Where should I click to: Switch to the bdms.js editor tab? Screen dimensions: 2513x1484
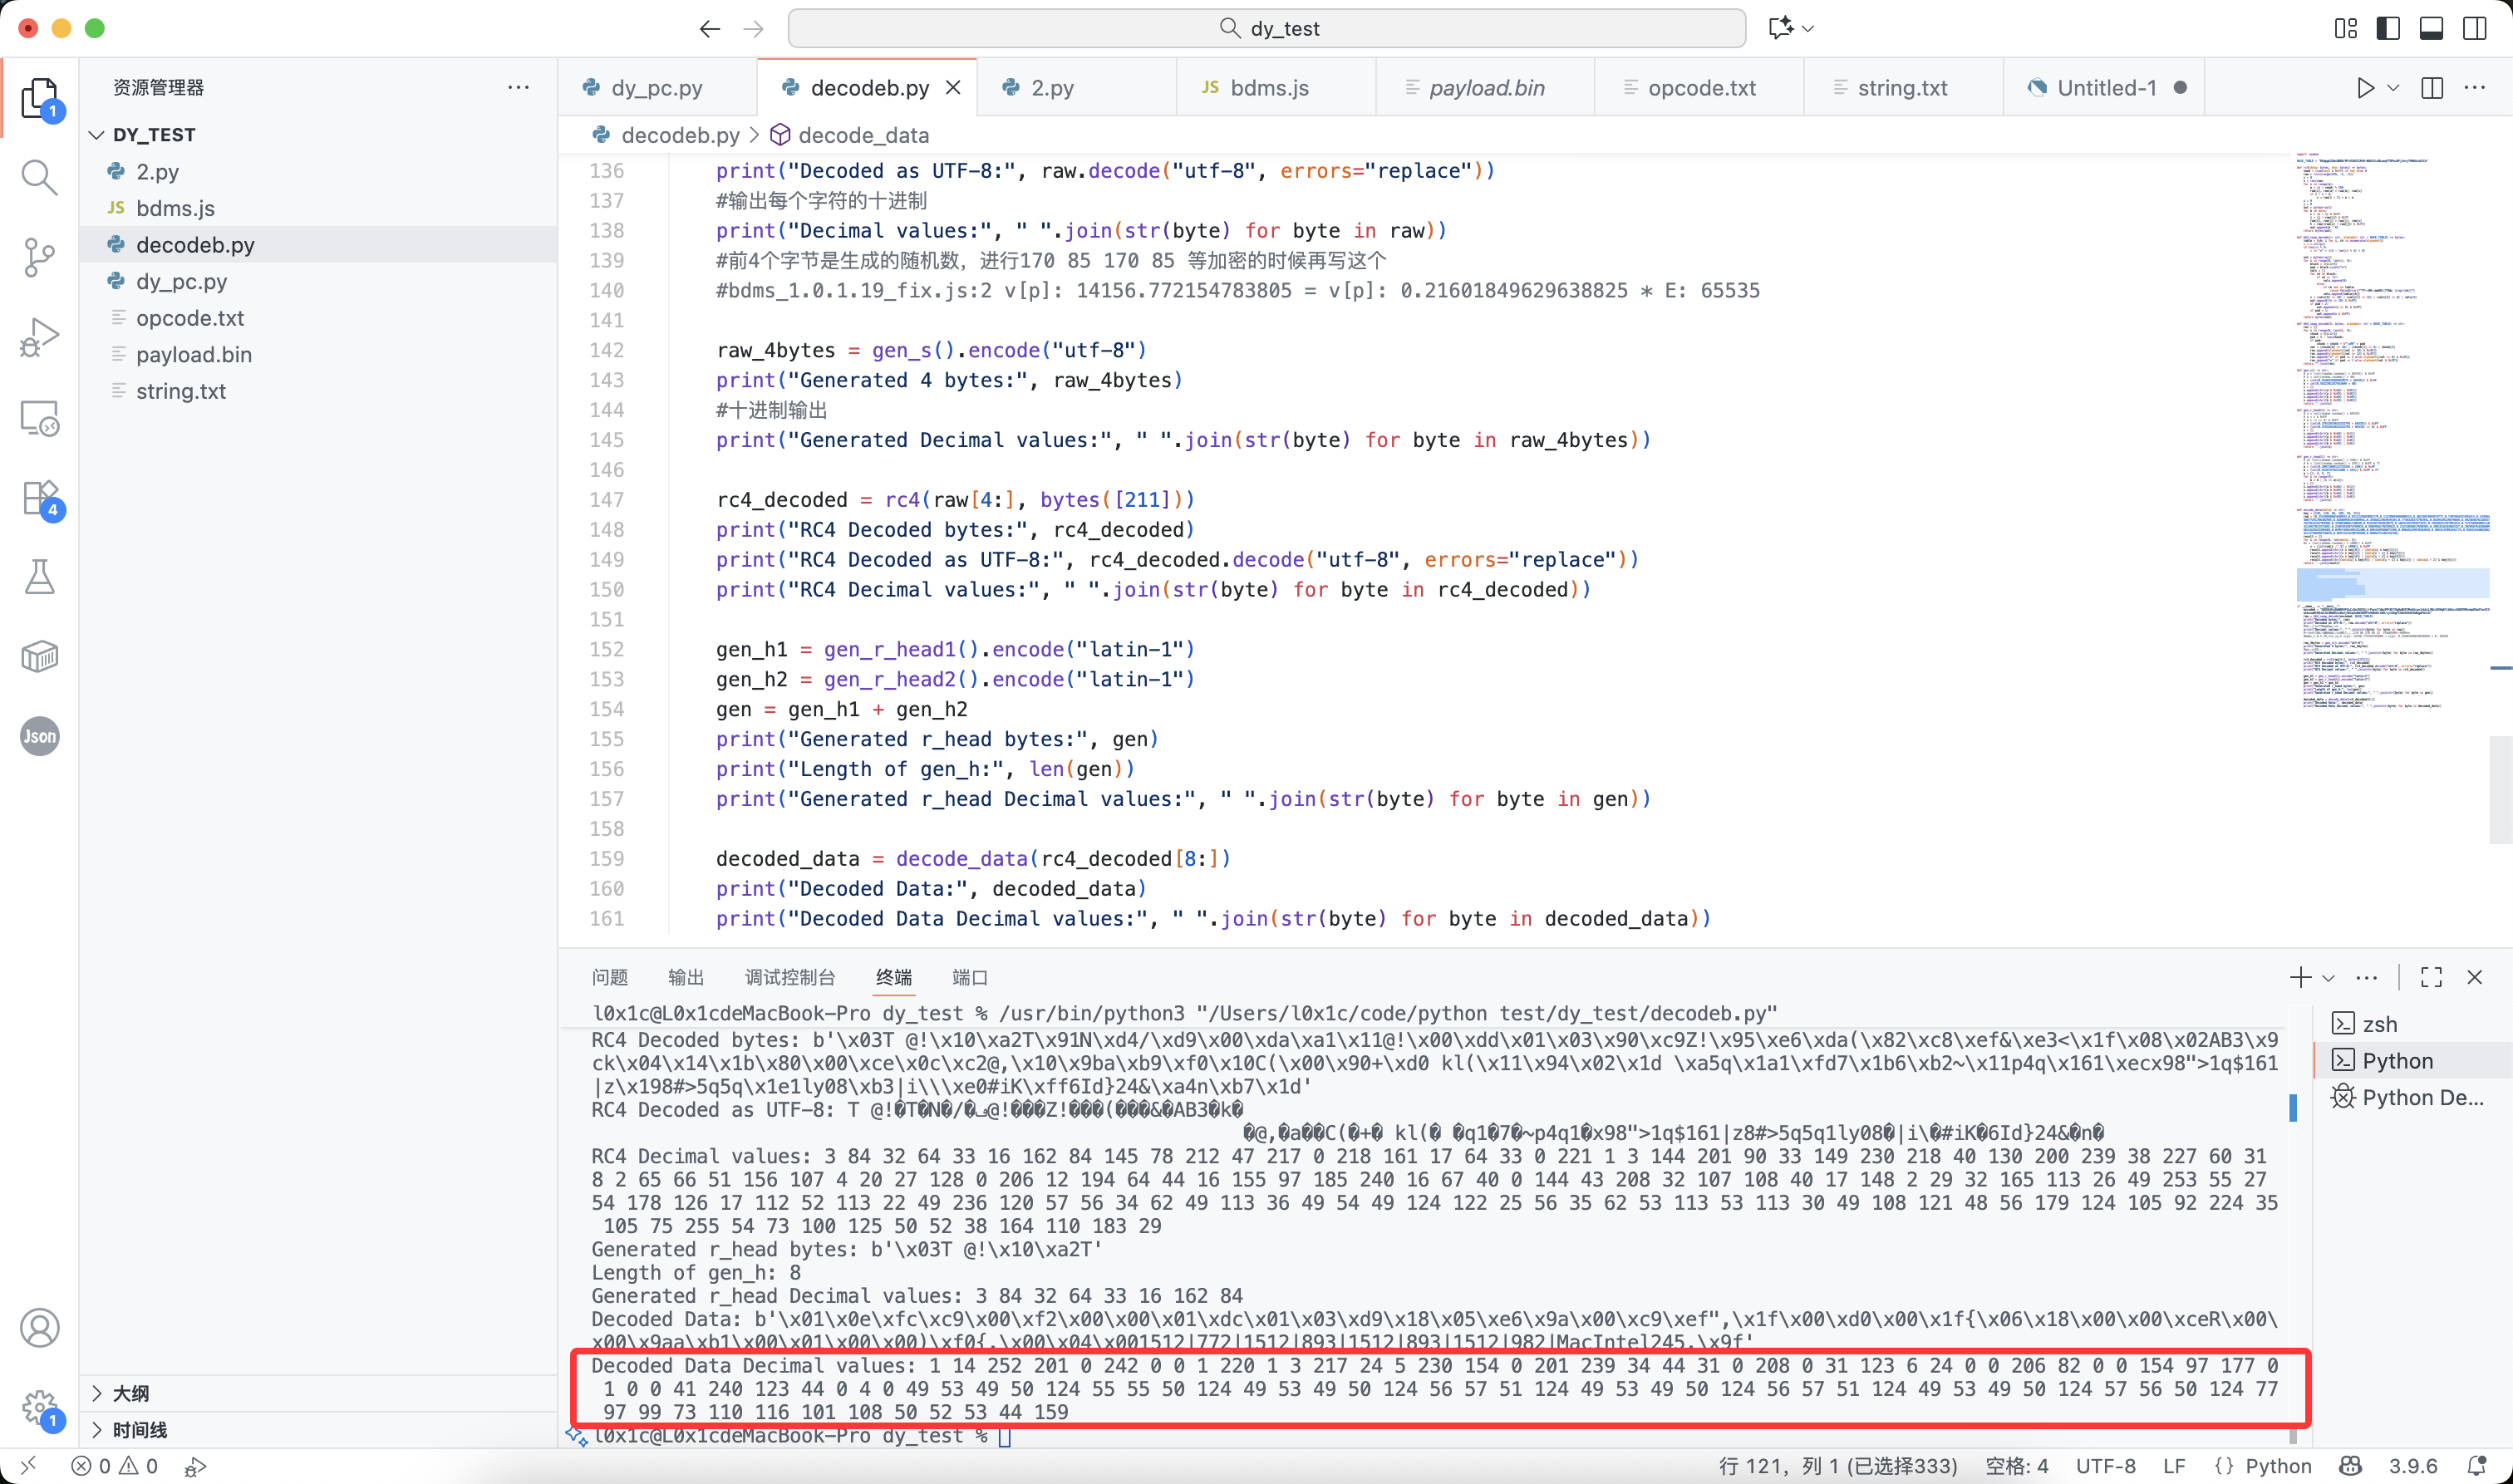pos(1268,88)
